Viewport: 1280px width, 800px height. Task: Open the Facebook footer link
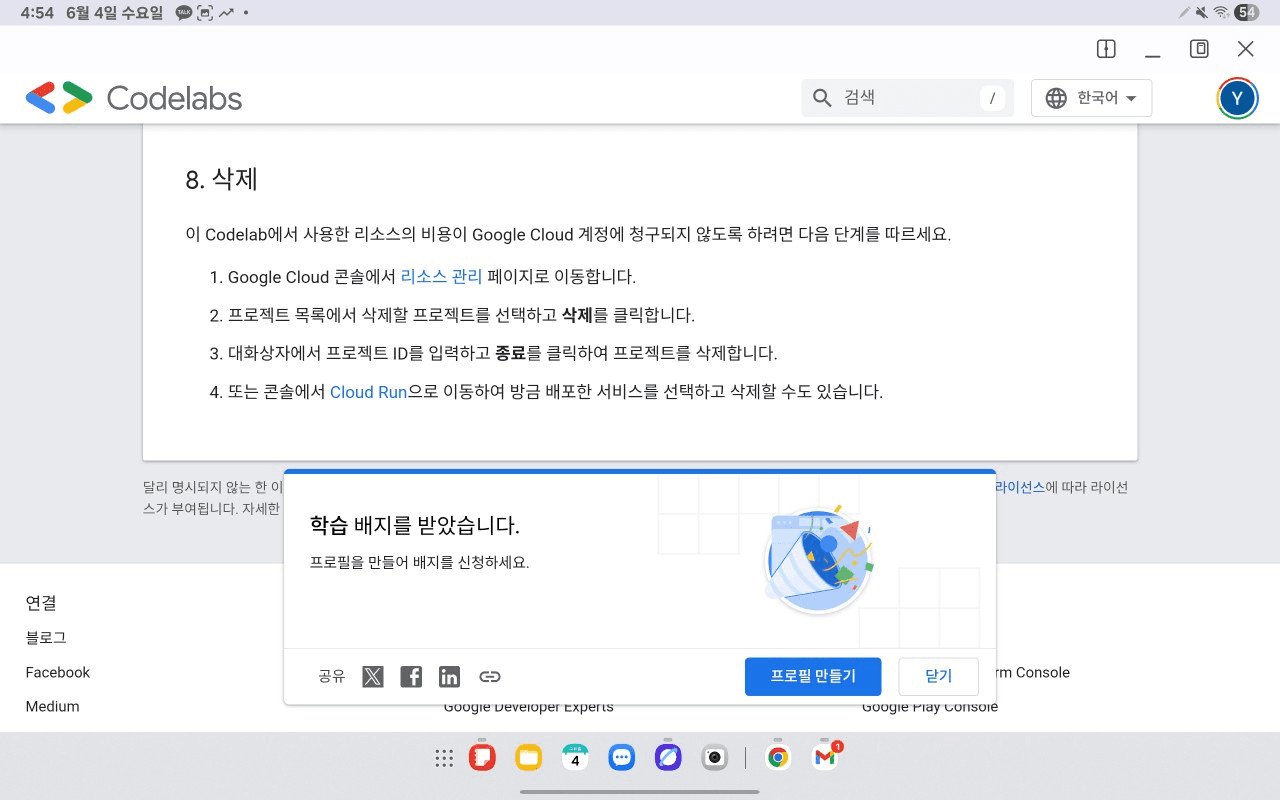click(58, 672)
